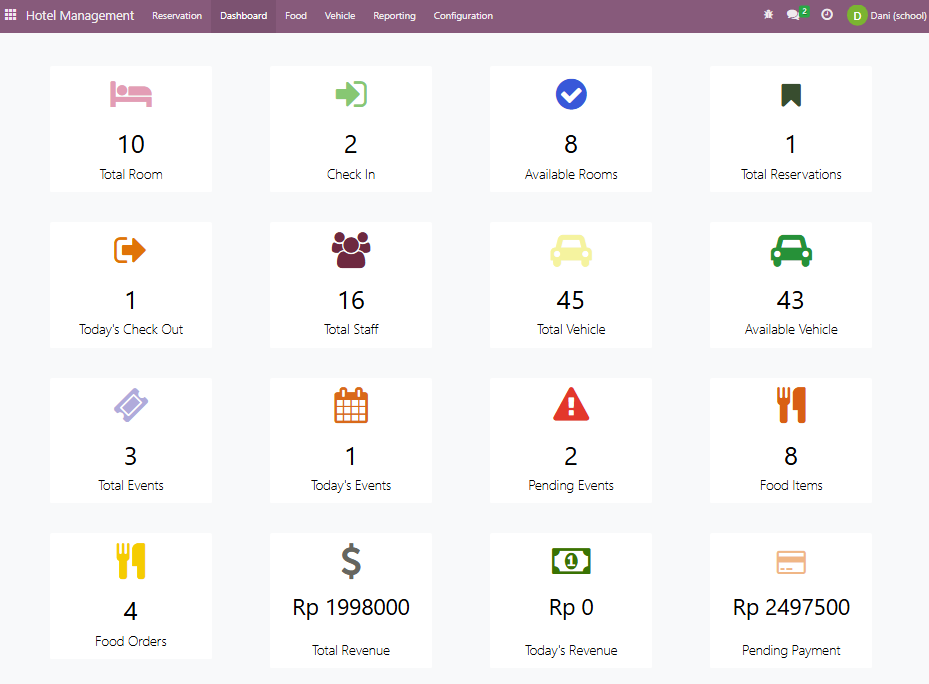
Task: Select the Vehicle menu item
Action: 340,16
